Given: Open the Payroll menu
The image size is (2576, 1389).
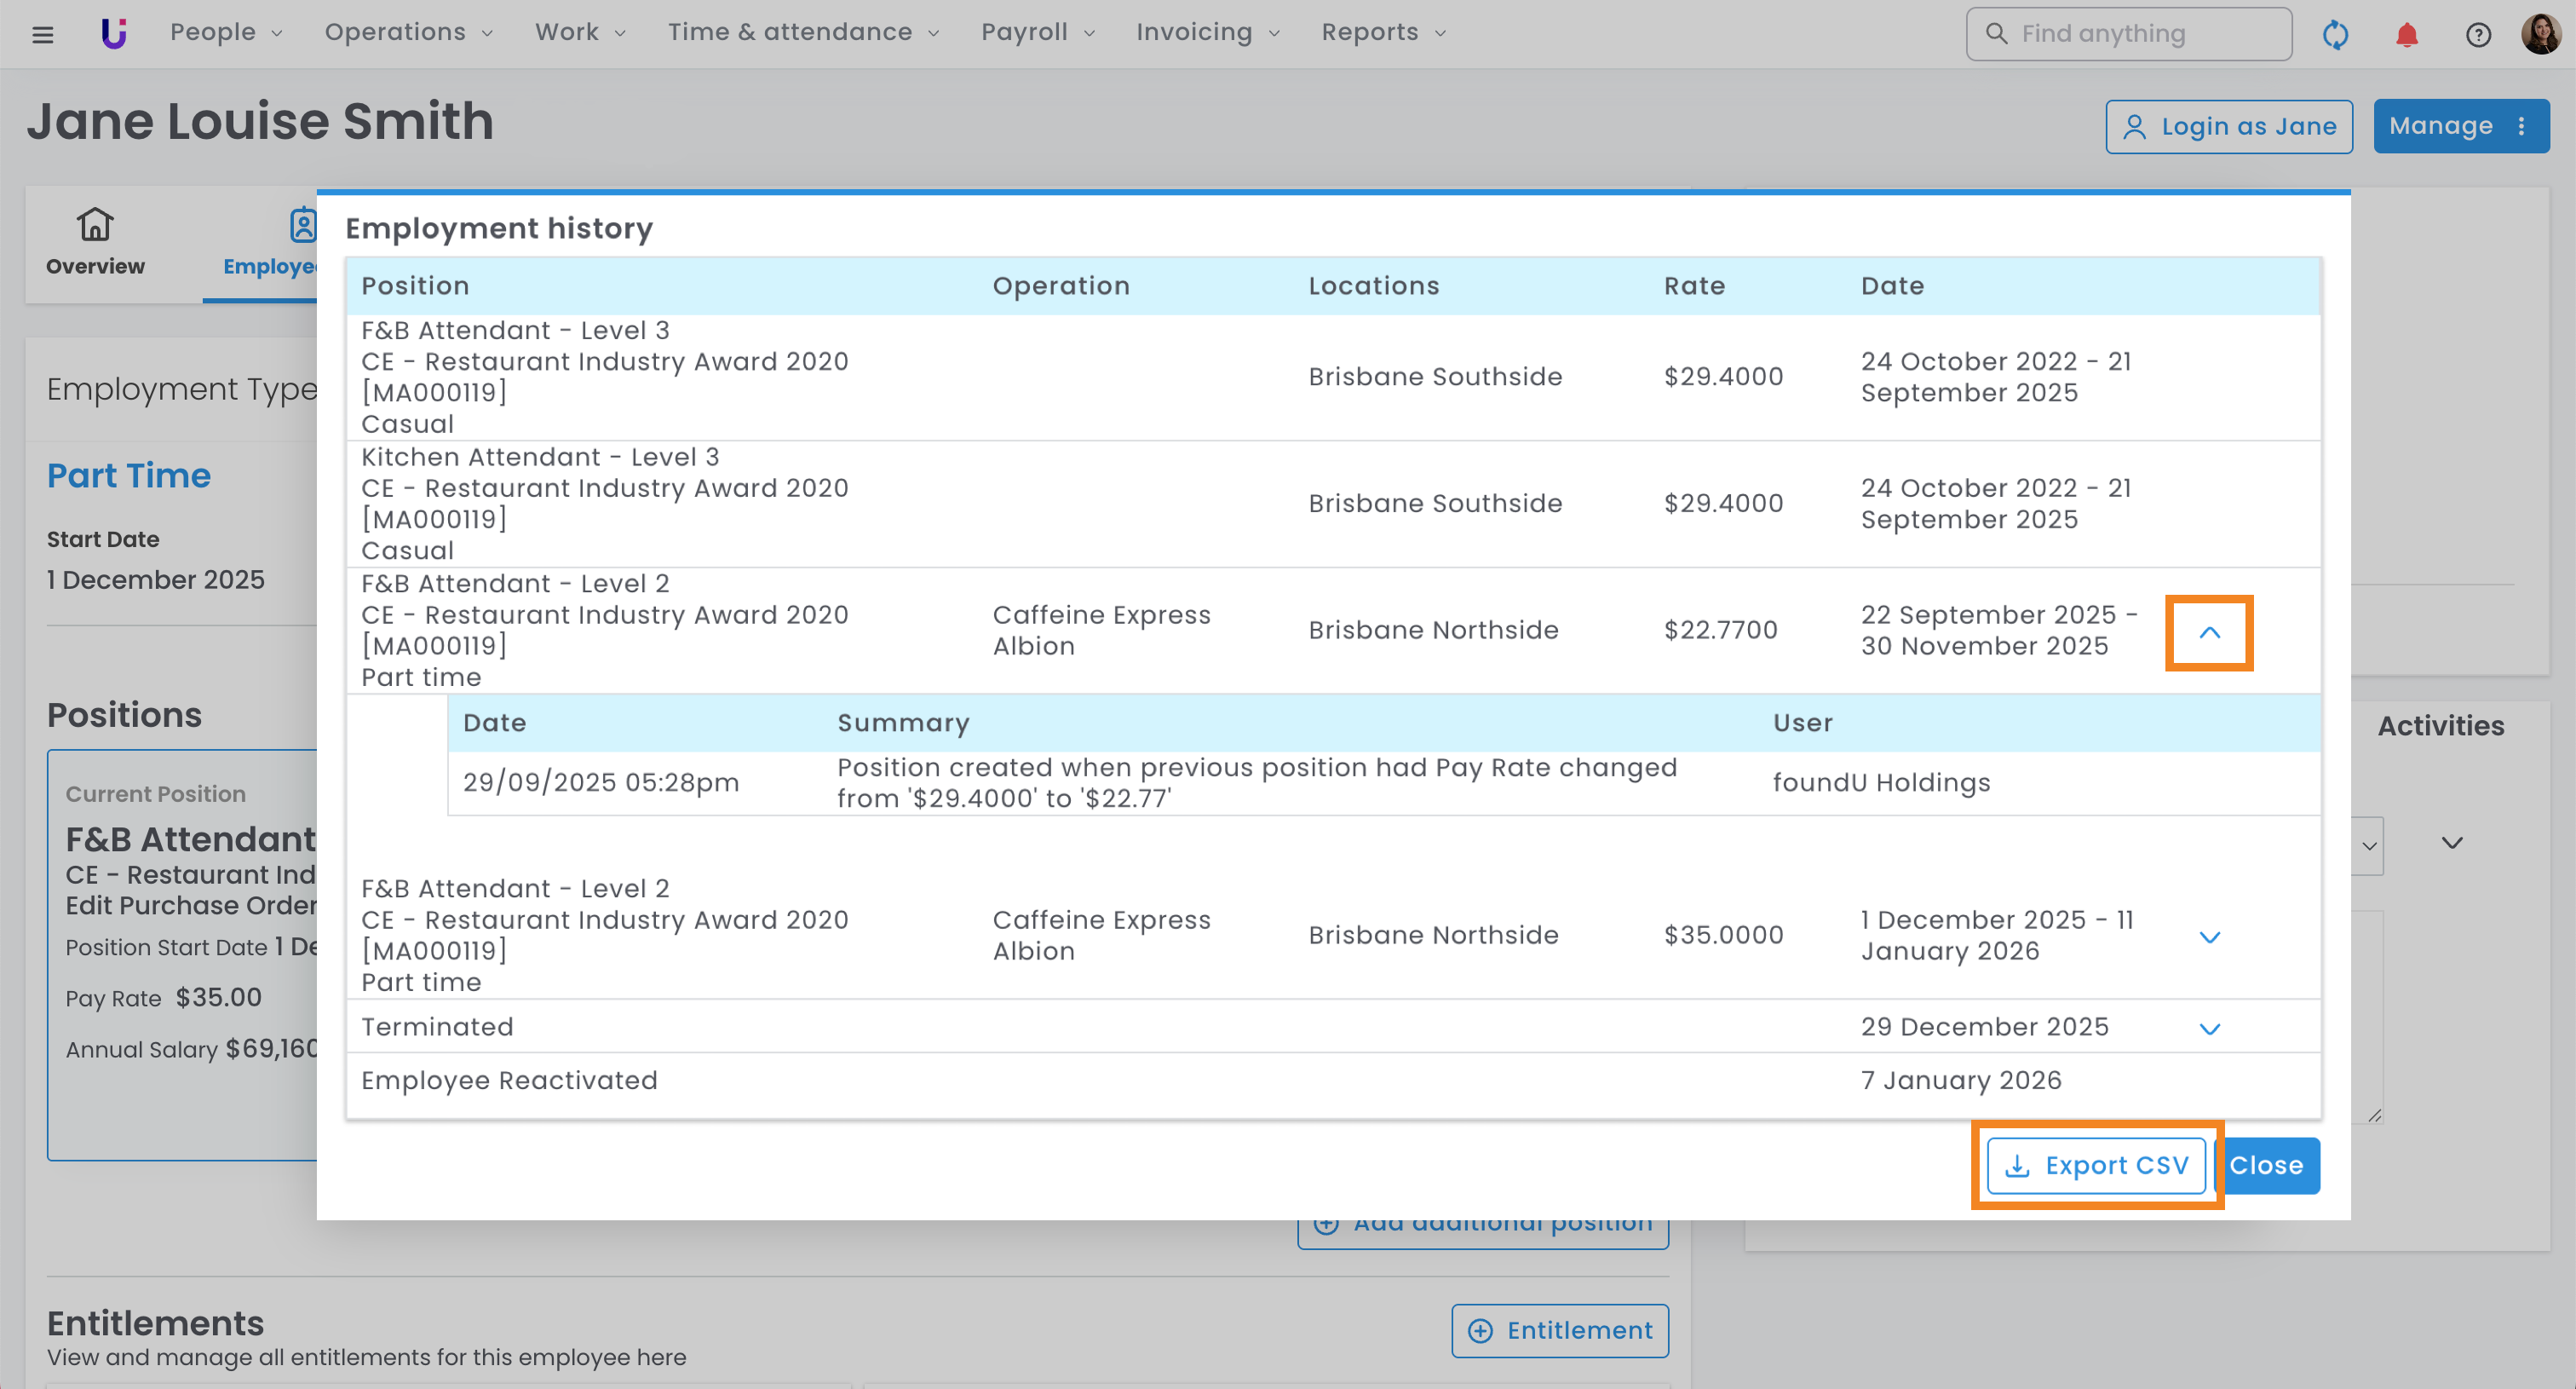Looking at the screenshot, I should (x=1037, y=33).
